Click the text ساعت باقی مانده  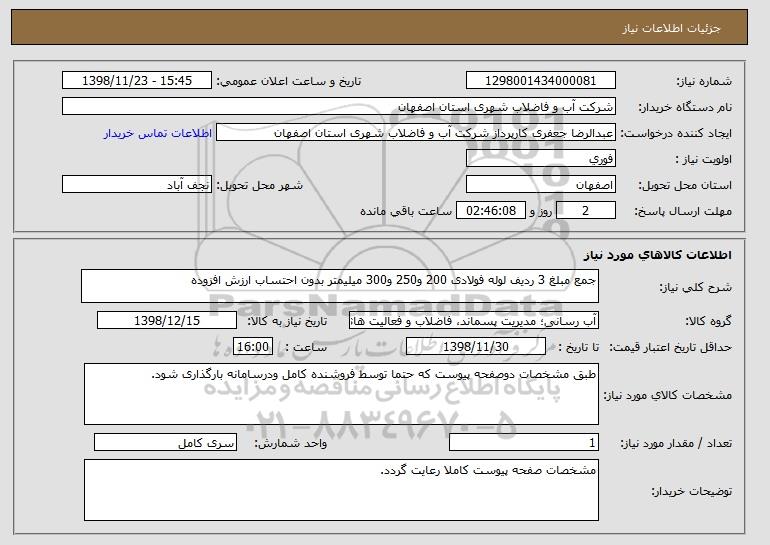(x=406, y=211)
